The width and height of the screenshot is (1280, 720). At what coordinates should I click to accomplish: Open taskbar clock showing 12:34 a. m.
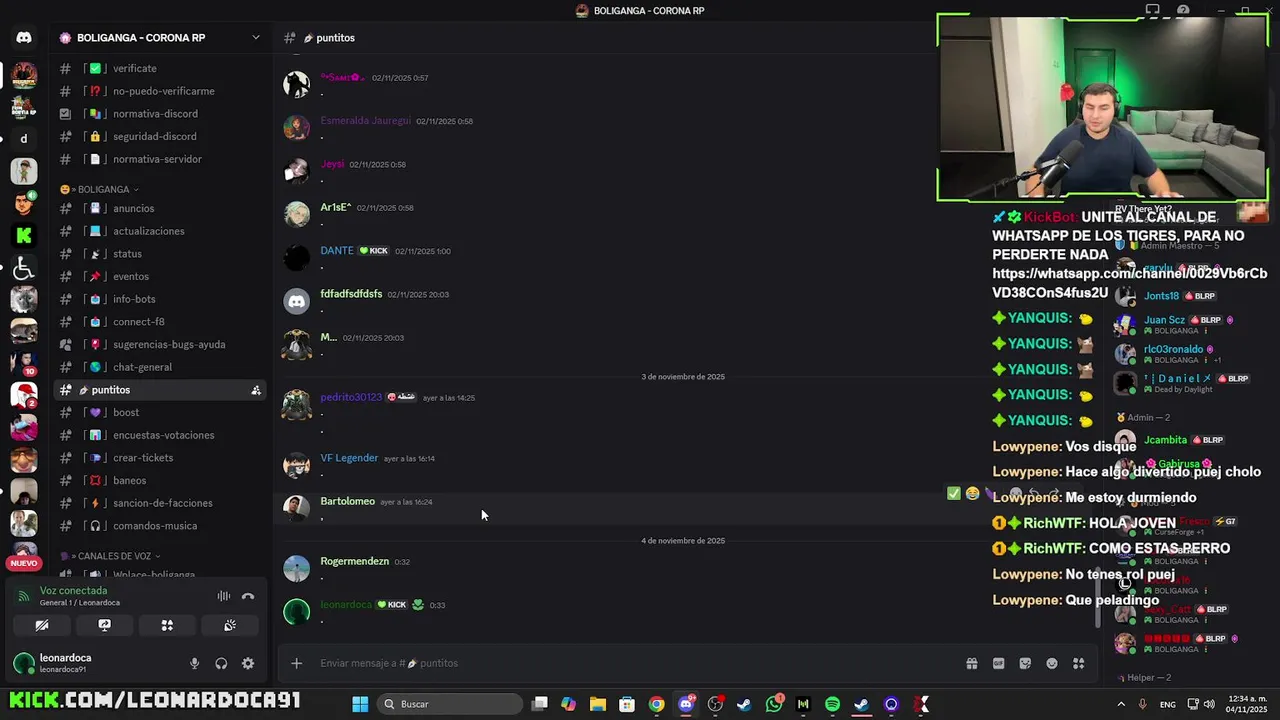(1245, 704)
